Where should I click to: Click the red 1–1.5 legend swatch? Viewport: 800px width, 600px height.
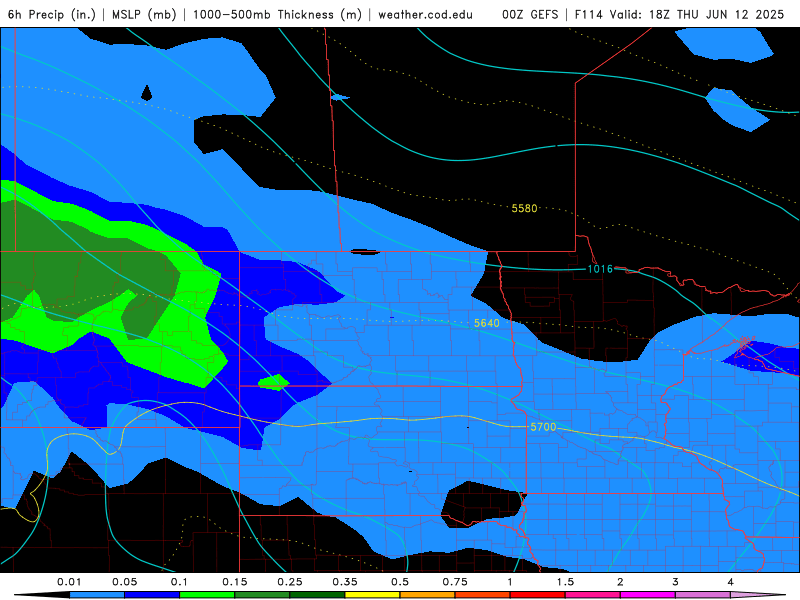pos(538,595)
